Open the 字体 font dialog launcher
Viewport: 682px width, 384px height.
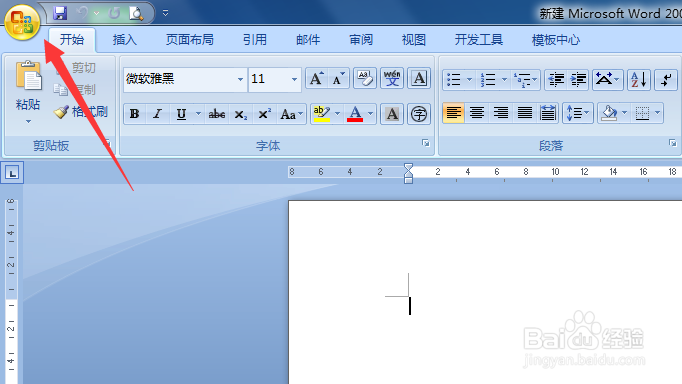[x=426, y=143]
